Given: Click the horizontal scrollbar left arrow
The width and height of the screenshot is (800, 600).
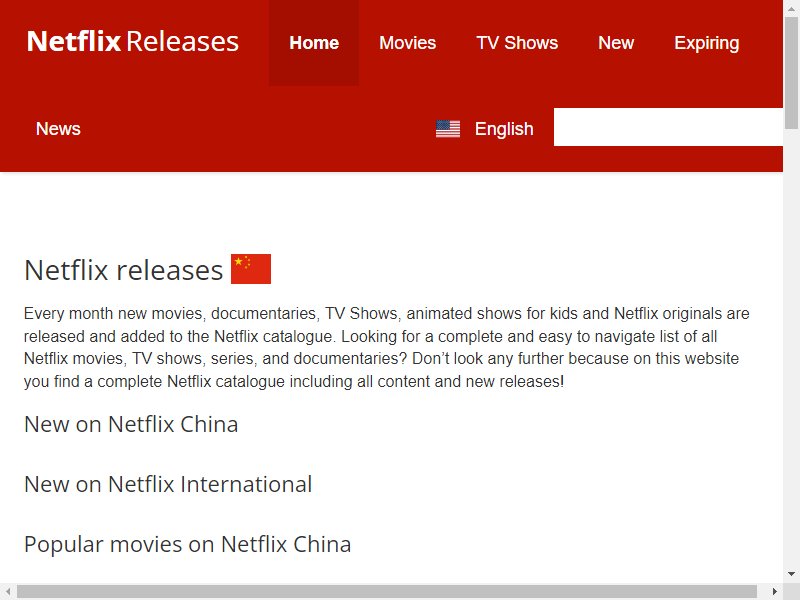Looking at the screenshot, I should (8, 592).
